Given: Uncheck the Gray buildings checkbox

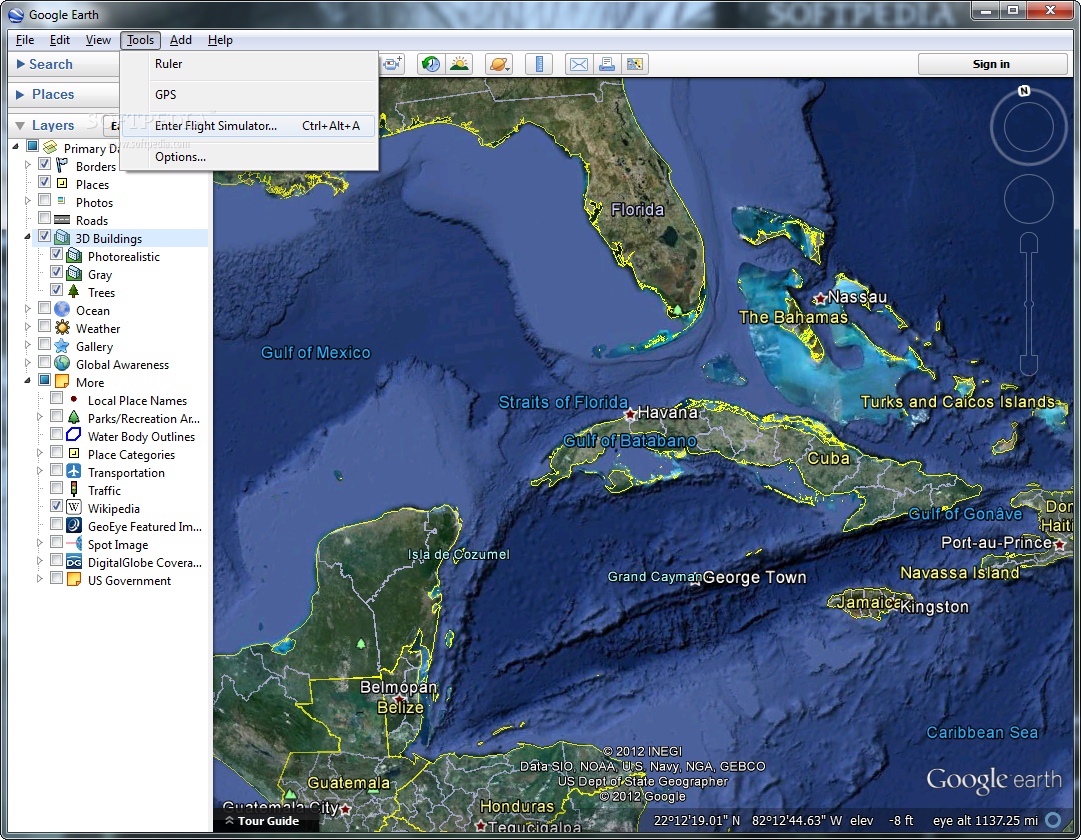Looking at the screenshot, I should point(57,272).
